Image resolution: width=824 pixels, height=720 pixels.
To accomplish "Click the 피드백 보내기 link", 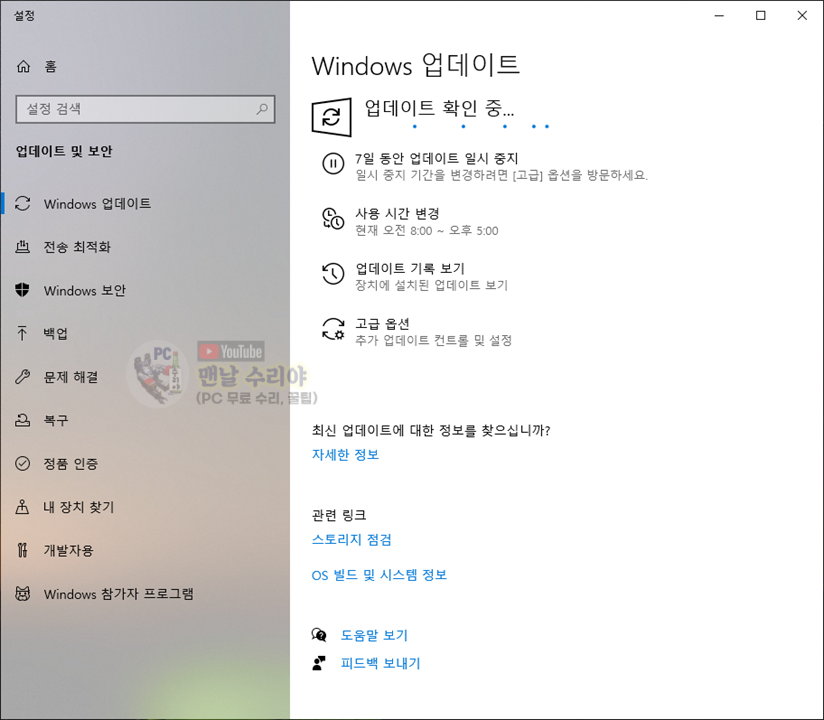I will [x=380, y=663].
